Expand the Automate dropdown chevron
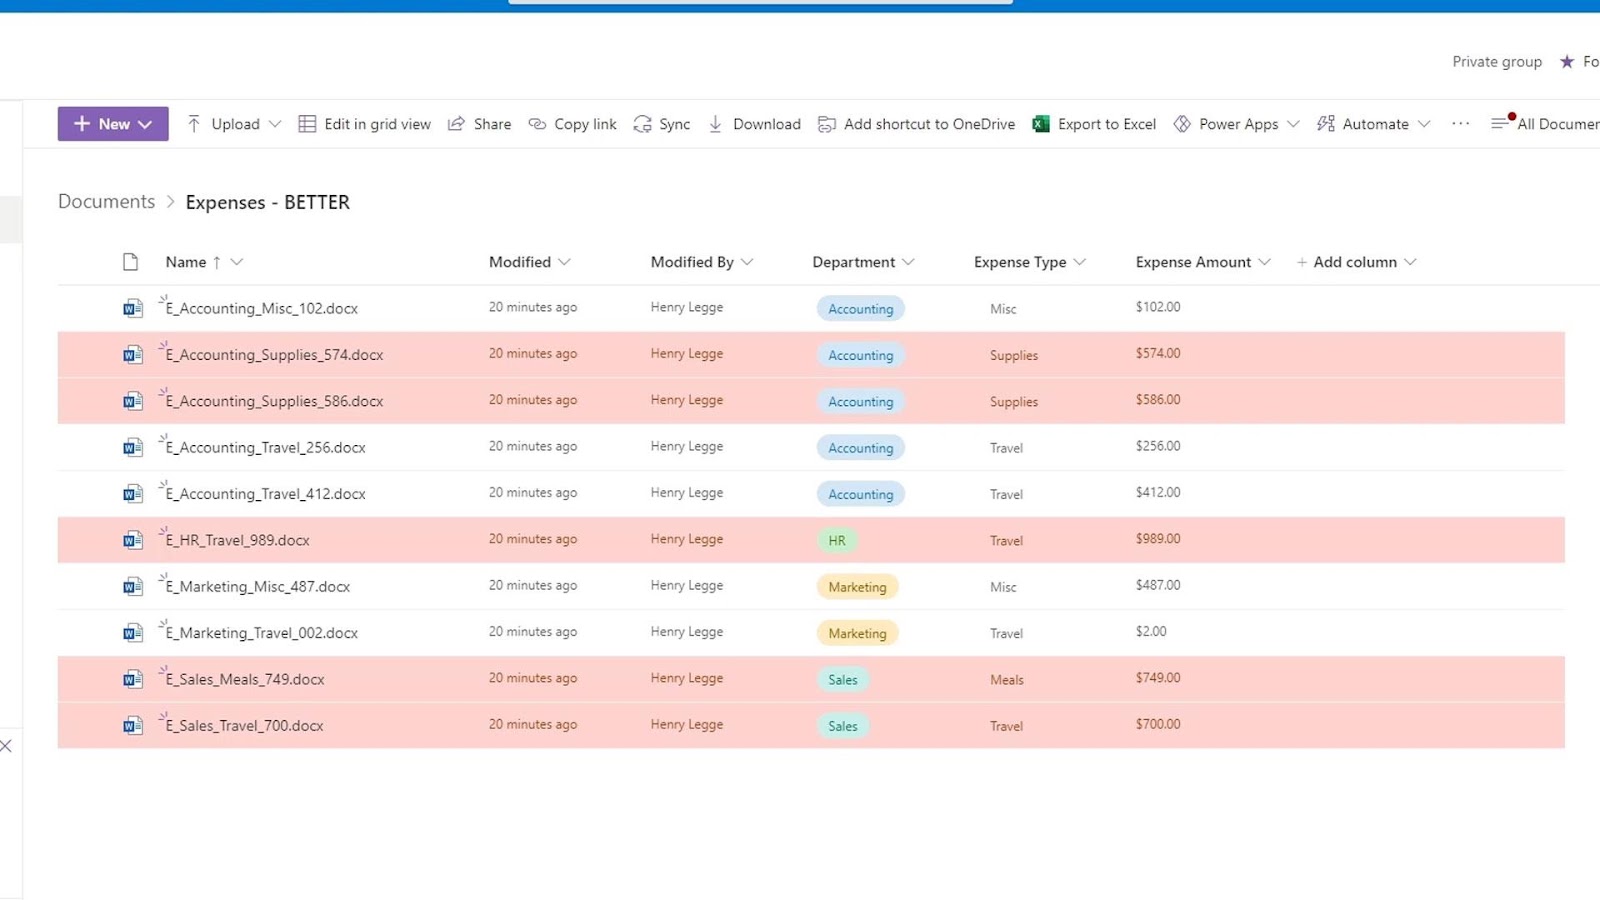Viewport: 1600px width, 900px height. (x=1424, y=124)
